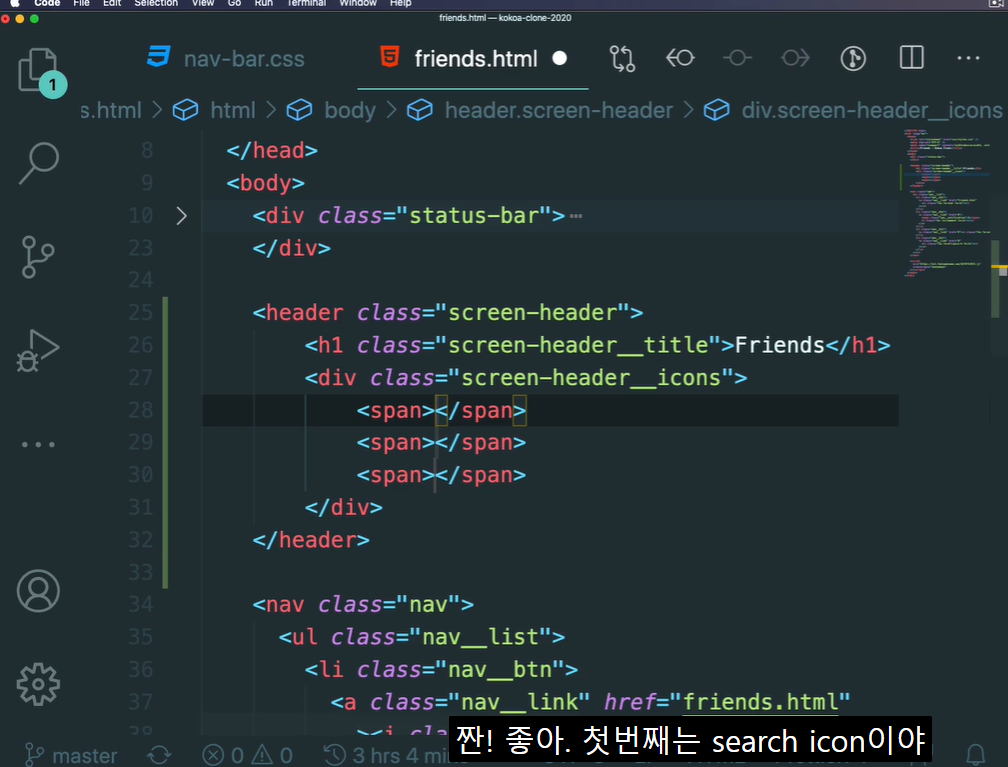The height and width of the screenshot is (767, 1008).
Task: Click line number 25 in the gutter
Action: click(x=141, y=312)
